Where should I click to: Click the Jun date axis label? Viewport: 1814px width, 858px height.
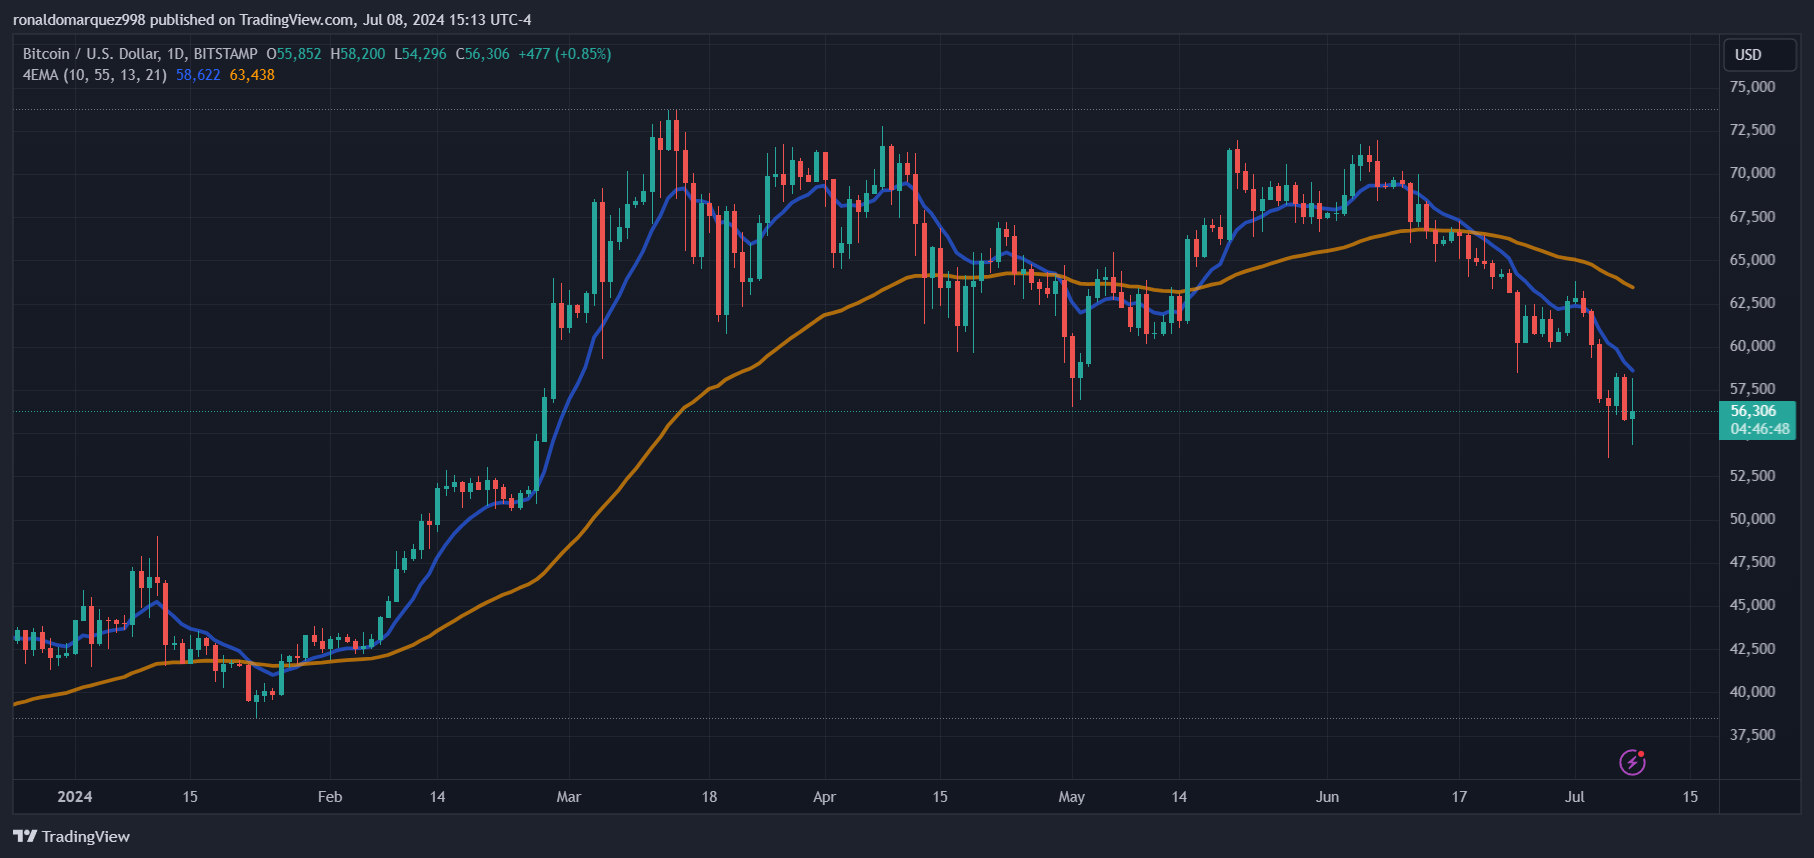tap(1327, 797)
